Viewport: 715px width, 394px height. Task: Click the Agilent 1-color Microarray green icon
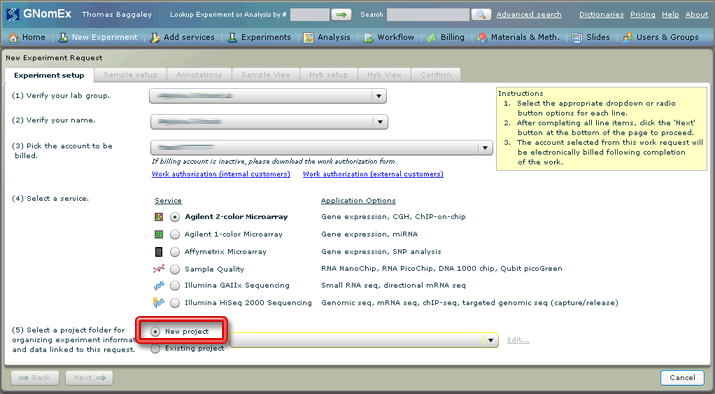[x=159, y=234]
